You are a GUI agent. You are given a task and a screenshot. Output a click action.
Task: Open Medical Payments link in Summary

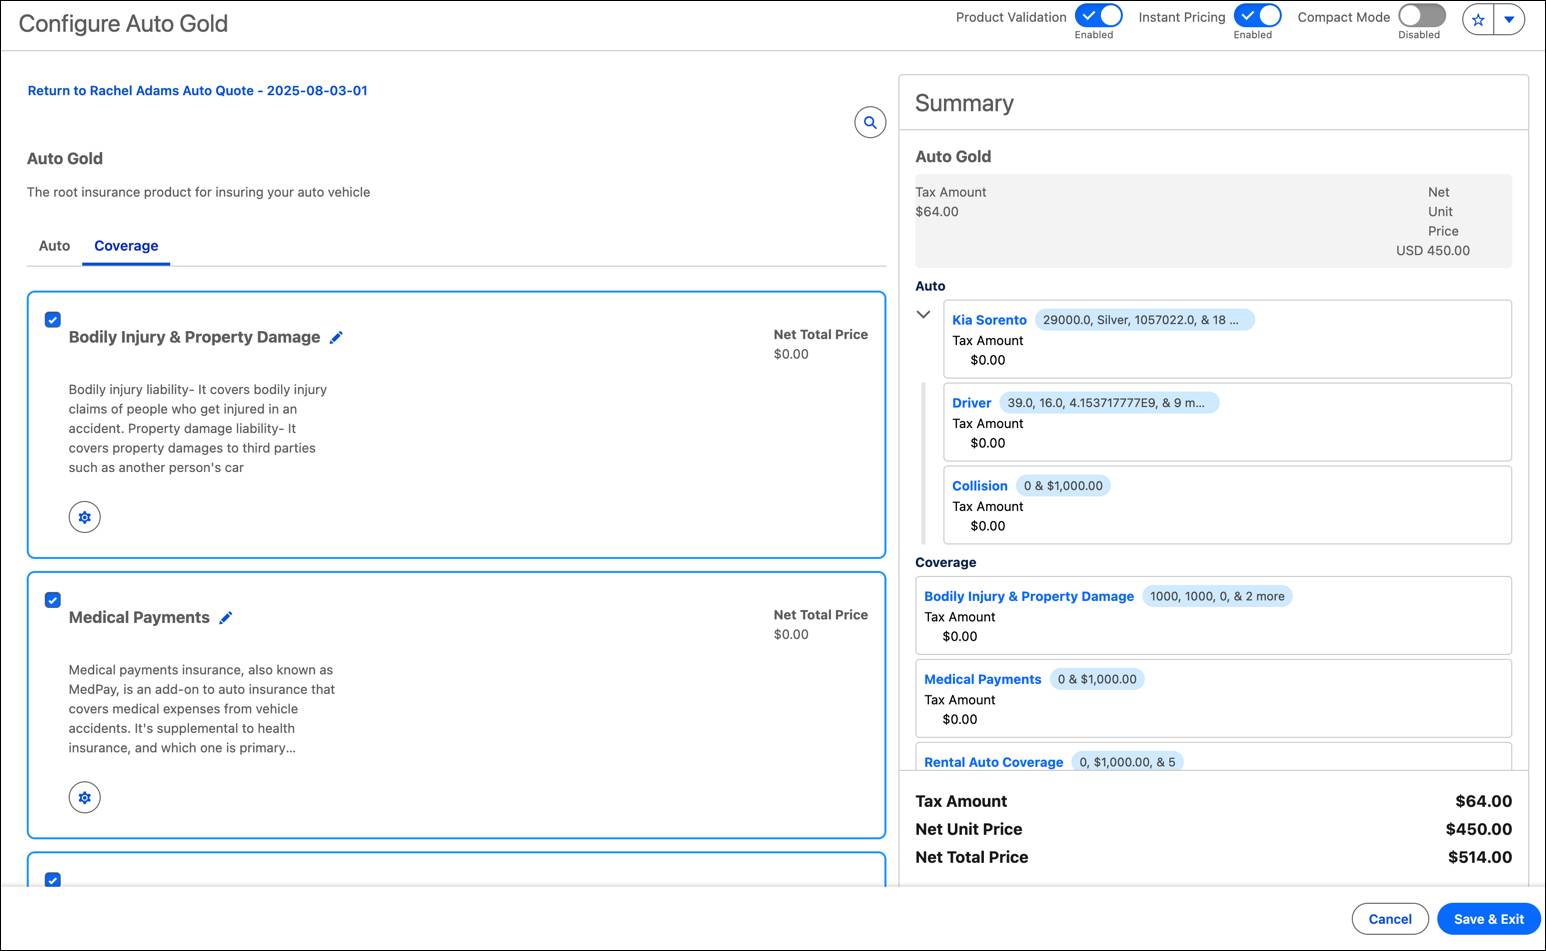(983, 679)
